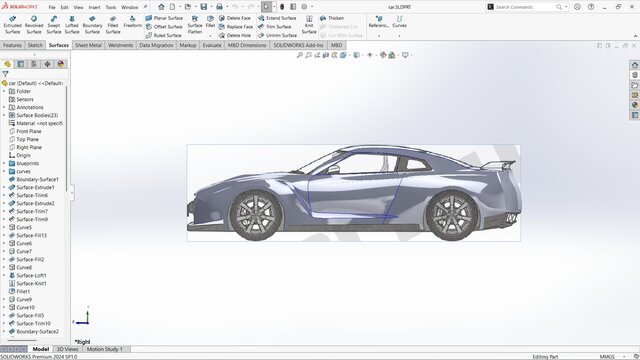Open the DimXpertManager tab
The image size is (640, 360).
point(47,64)
